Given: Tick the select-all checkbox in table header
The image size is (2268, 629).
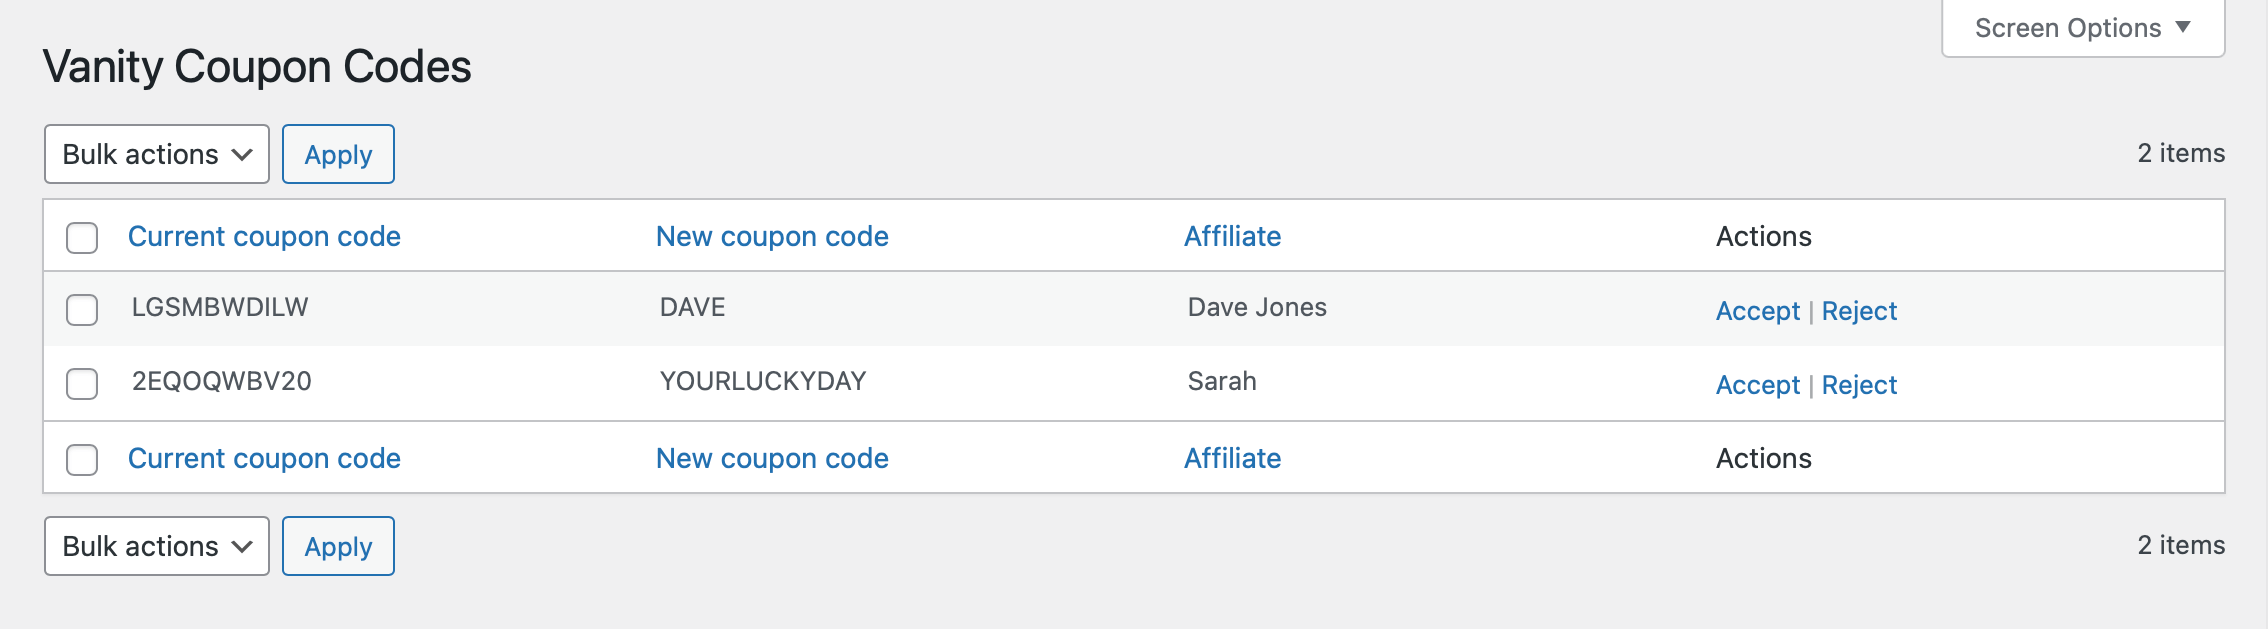Looking at the screenshot, I should (x=82, y=238).
